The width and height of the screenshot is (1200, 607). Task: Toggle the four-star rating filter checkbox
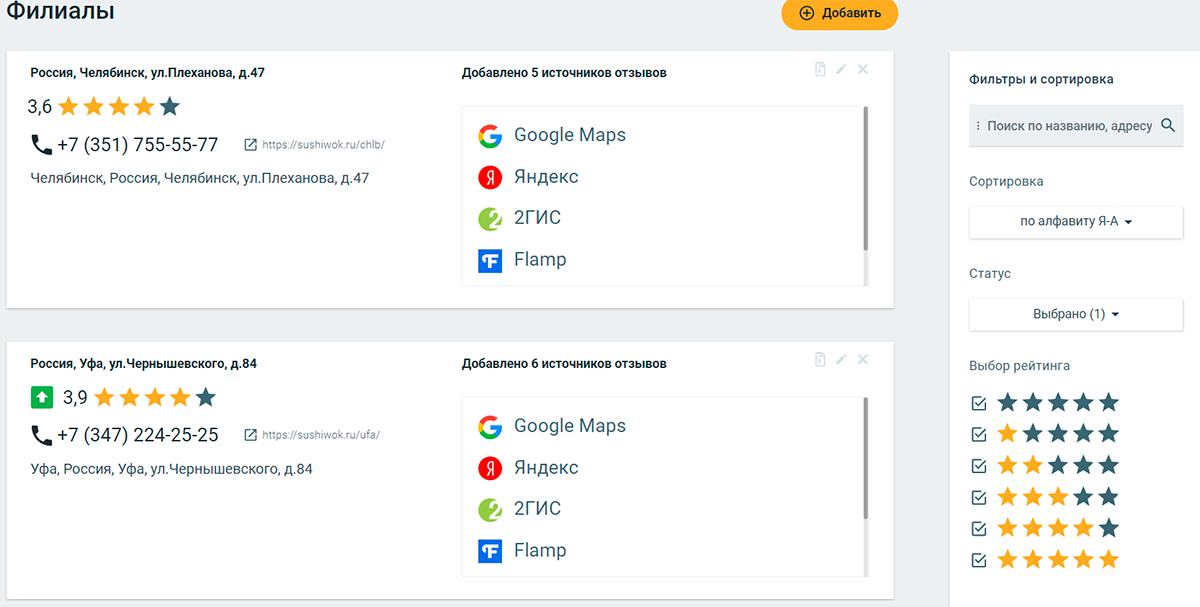click(979, 529)
